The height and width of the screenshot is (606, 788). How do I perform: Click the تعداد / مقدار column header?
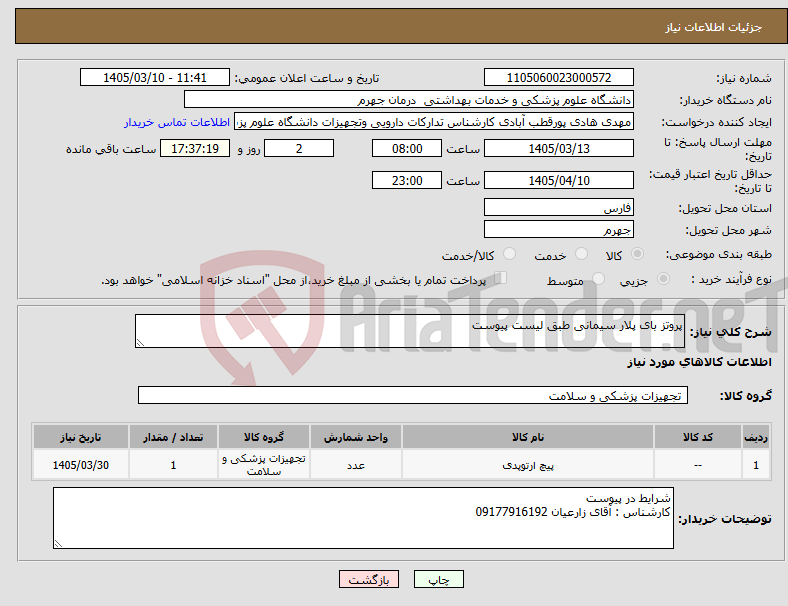[173, 437]
